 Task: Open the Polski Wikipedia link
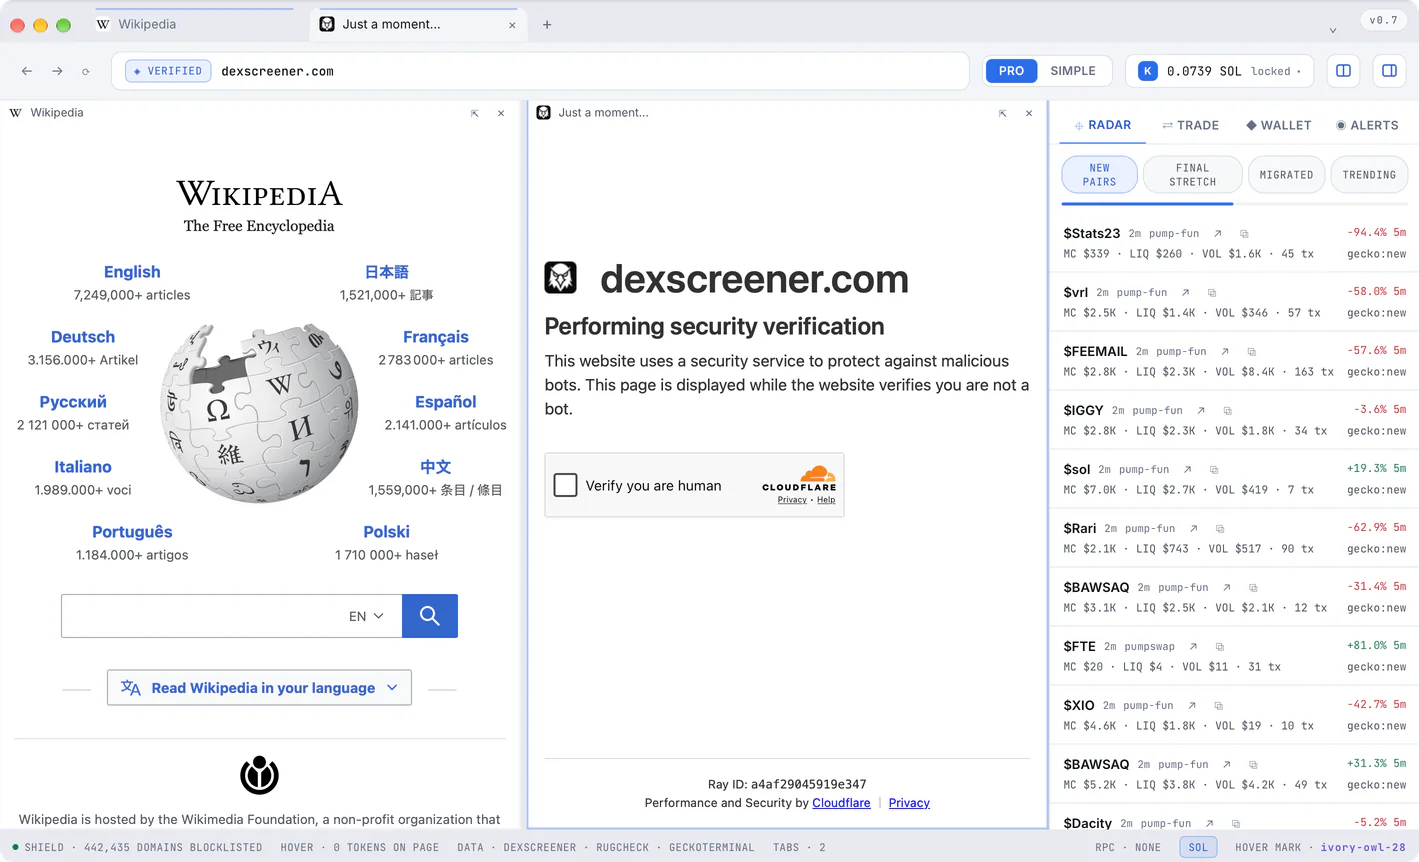[x=387, y=532]
